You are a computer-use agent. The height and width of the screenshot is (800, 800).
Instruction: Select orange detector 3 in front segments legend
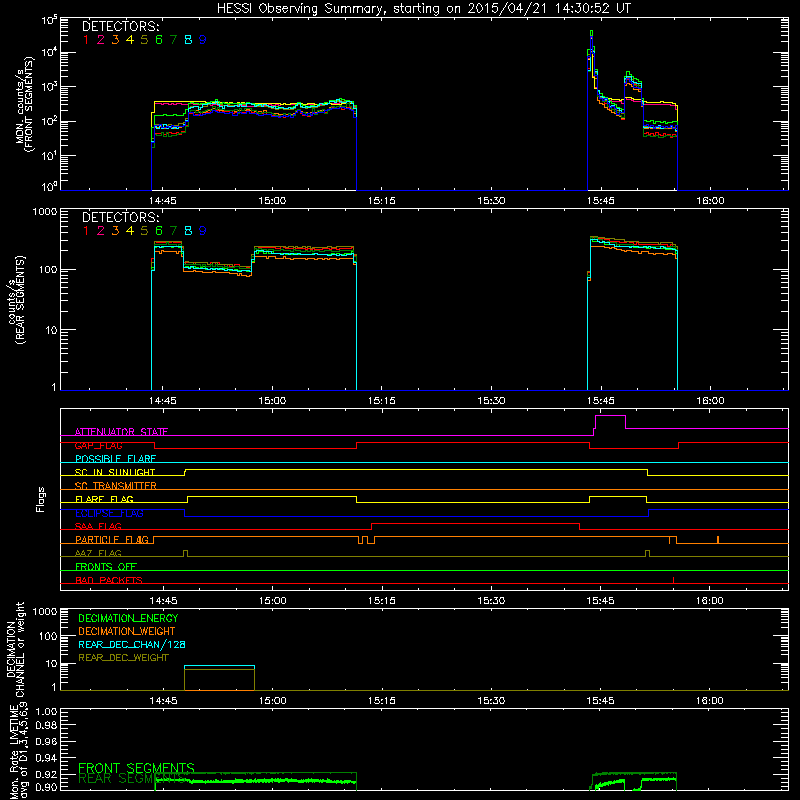[115, 40]
